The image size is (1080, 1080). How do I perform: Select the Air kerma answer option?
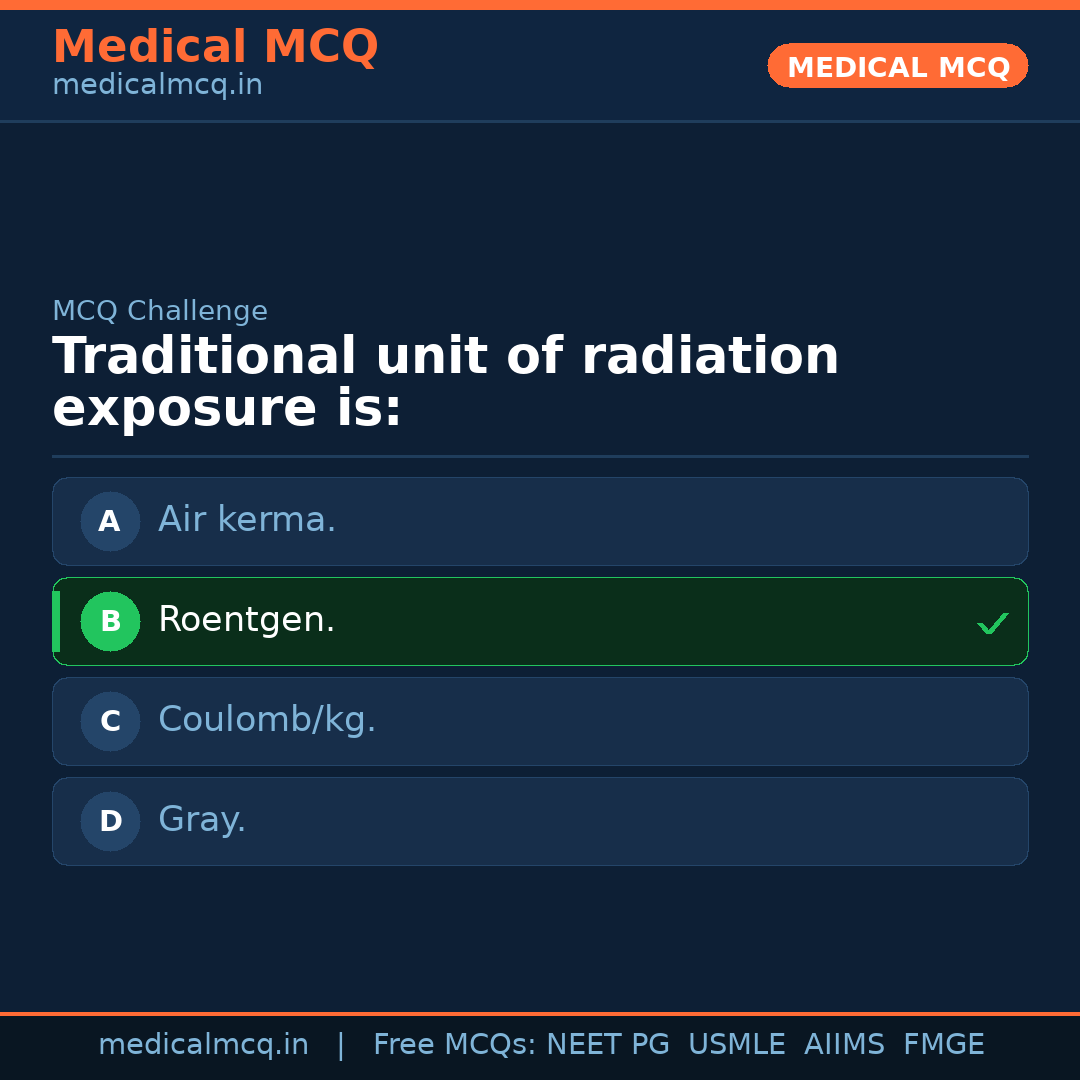540,521
